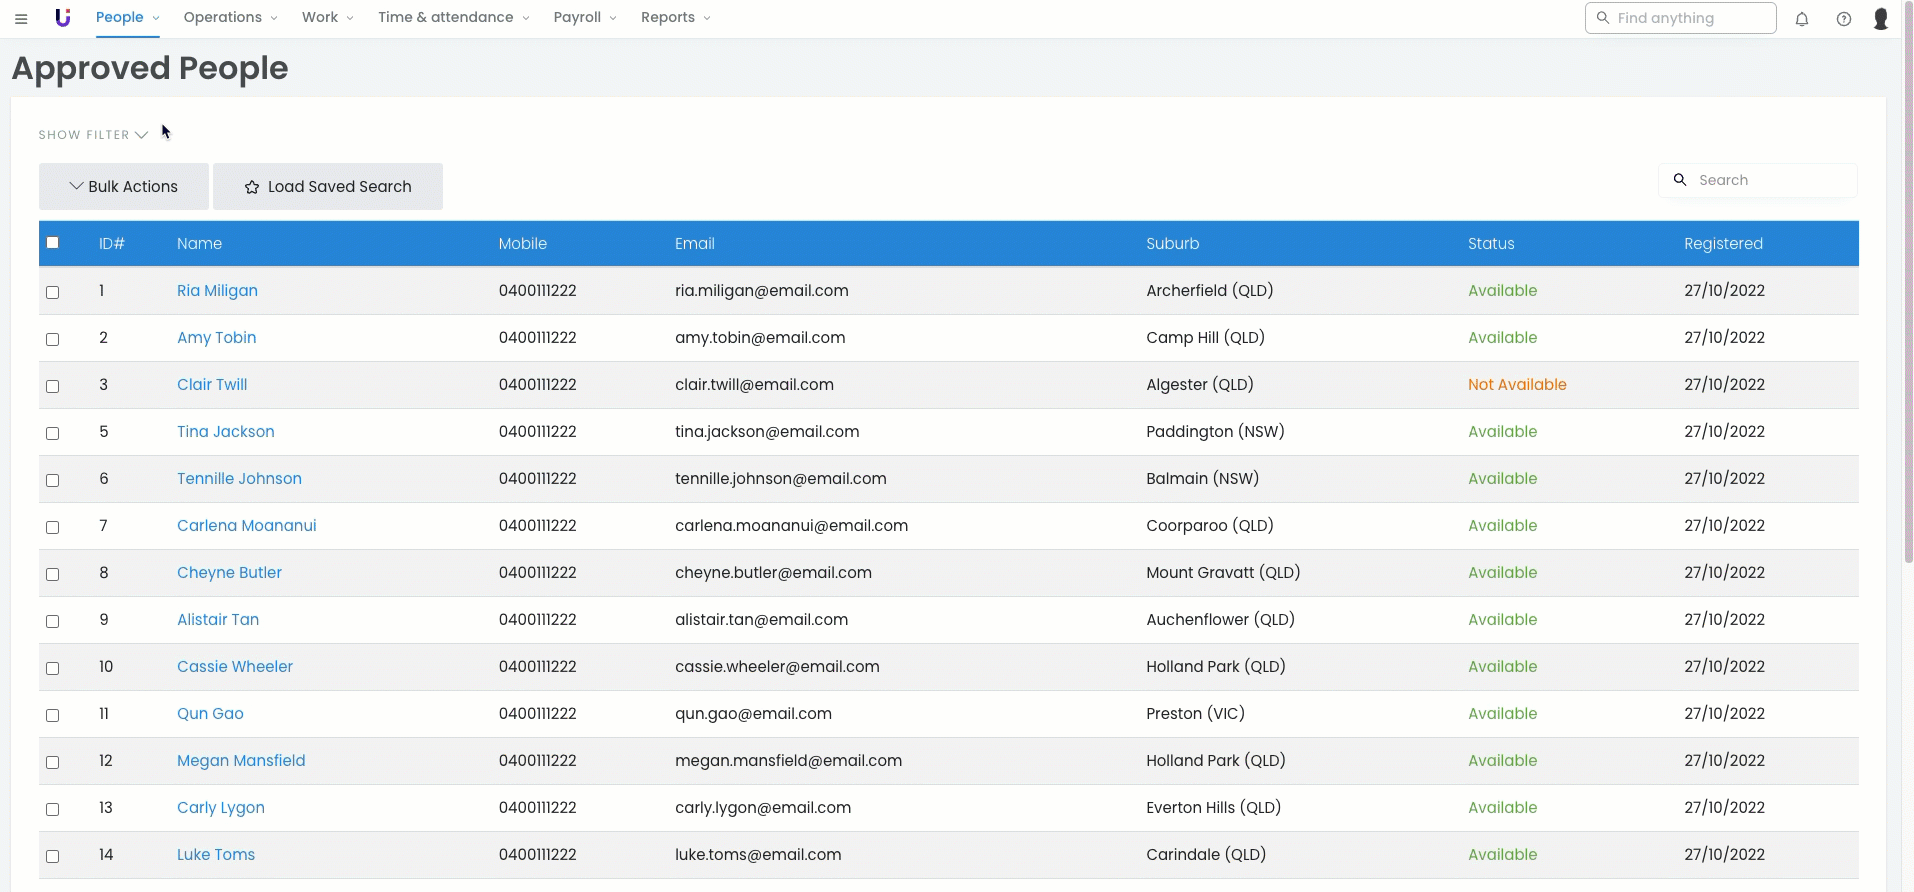1914x892 pixels.
Task: Open the Operations menu
Action: [x=230, y=18]
